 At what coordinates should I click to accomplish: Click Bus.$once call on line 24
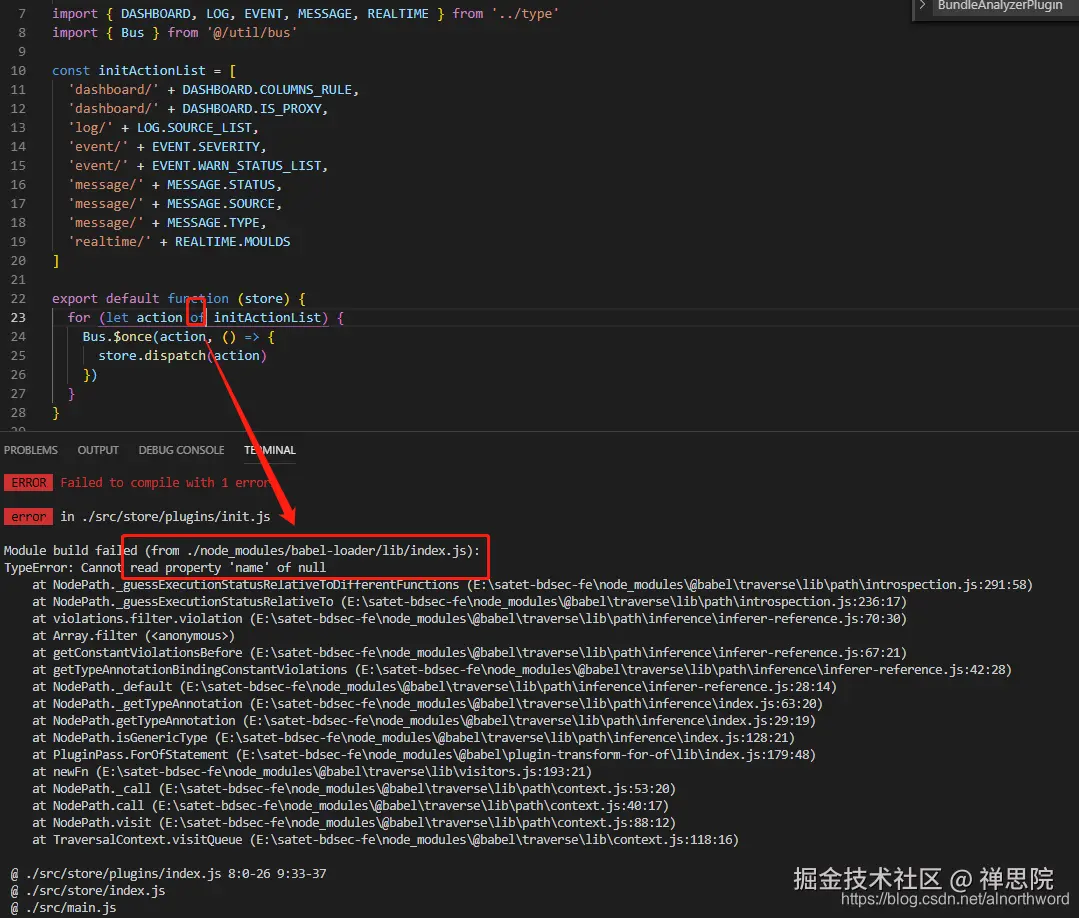[x=117, y=337]
